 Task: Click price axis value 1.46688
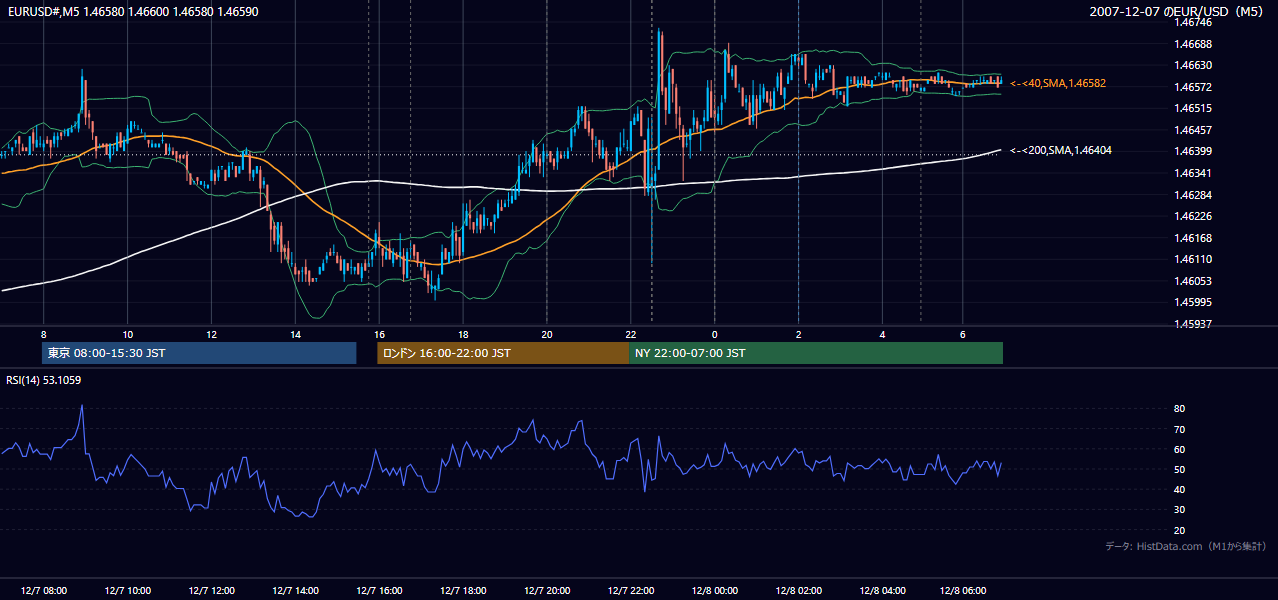[1192, 44]
